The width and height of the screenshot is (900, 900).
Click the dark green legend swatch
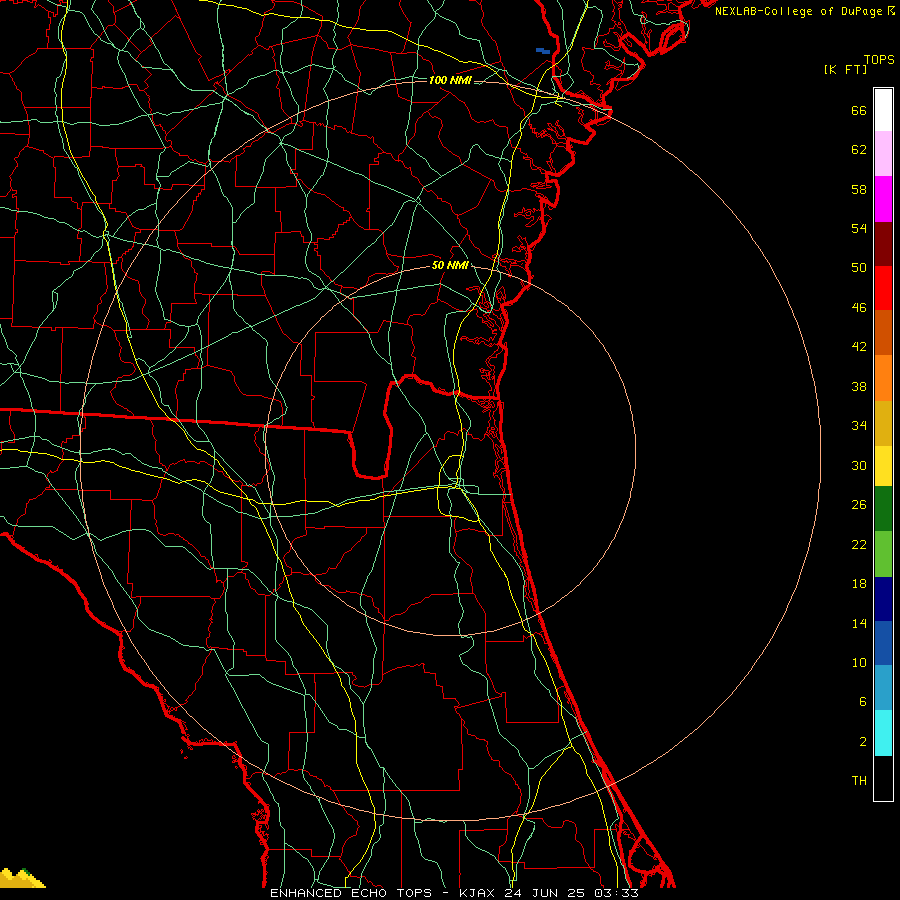click(883, 509)
